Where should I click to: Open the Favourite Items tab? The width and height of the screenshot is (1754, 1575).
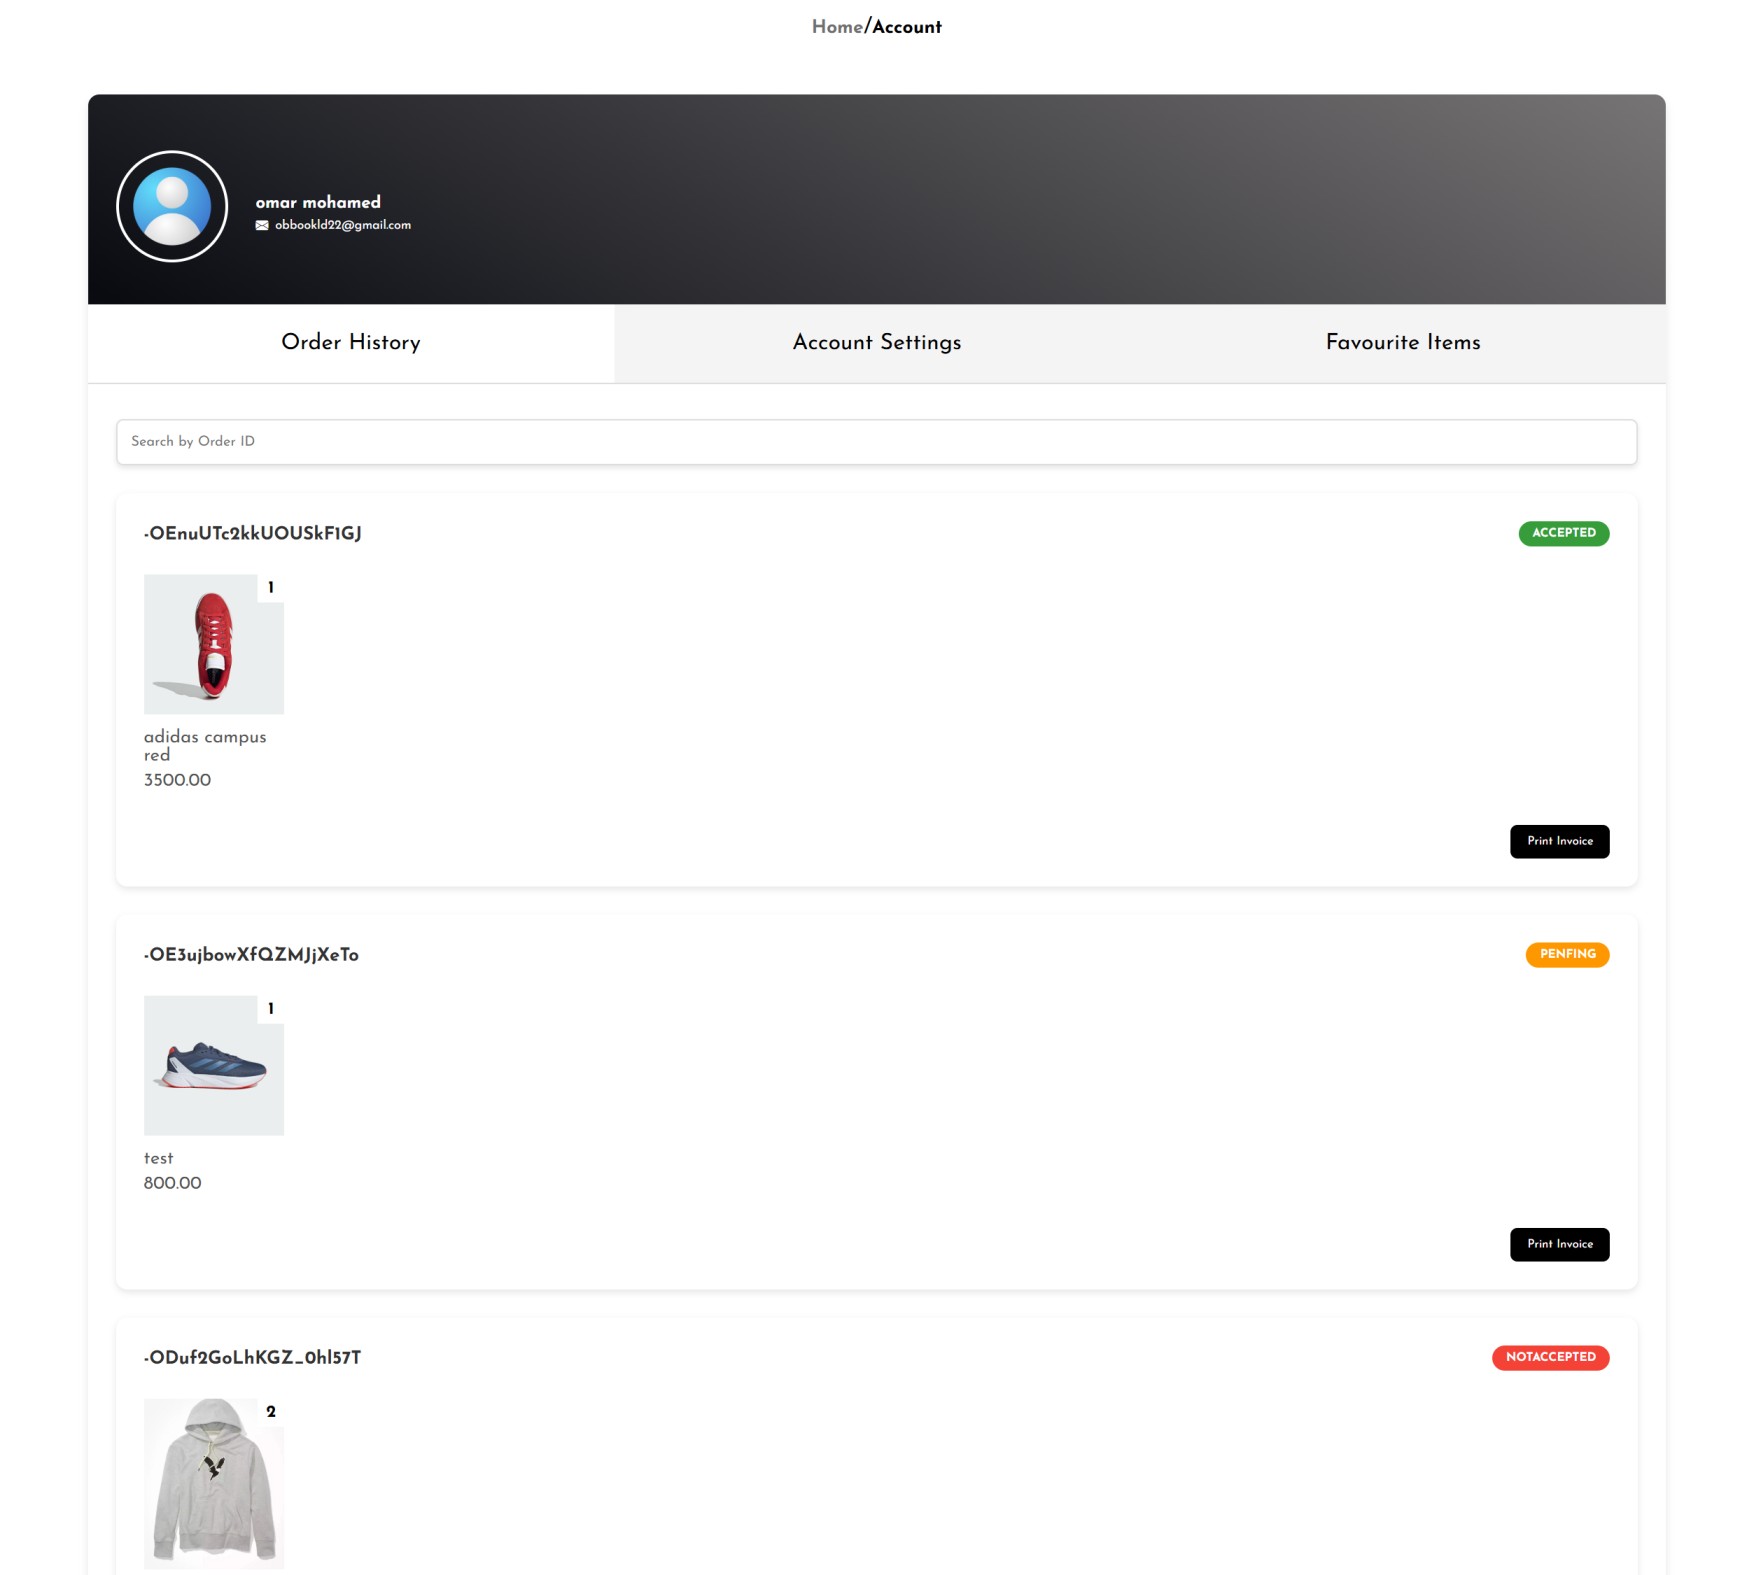point(1403,343)
